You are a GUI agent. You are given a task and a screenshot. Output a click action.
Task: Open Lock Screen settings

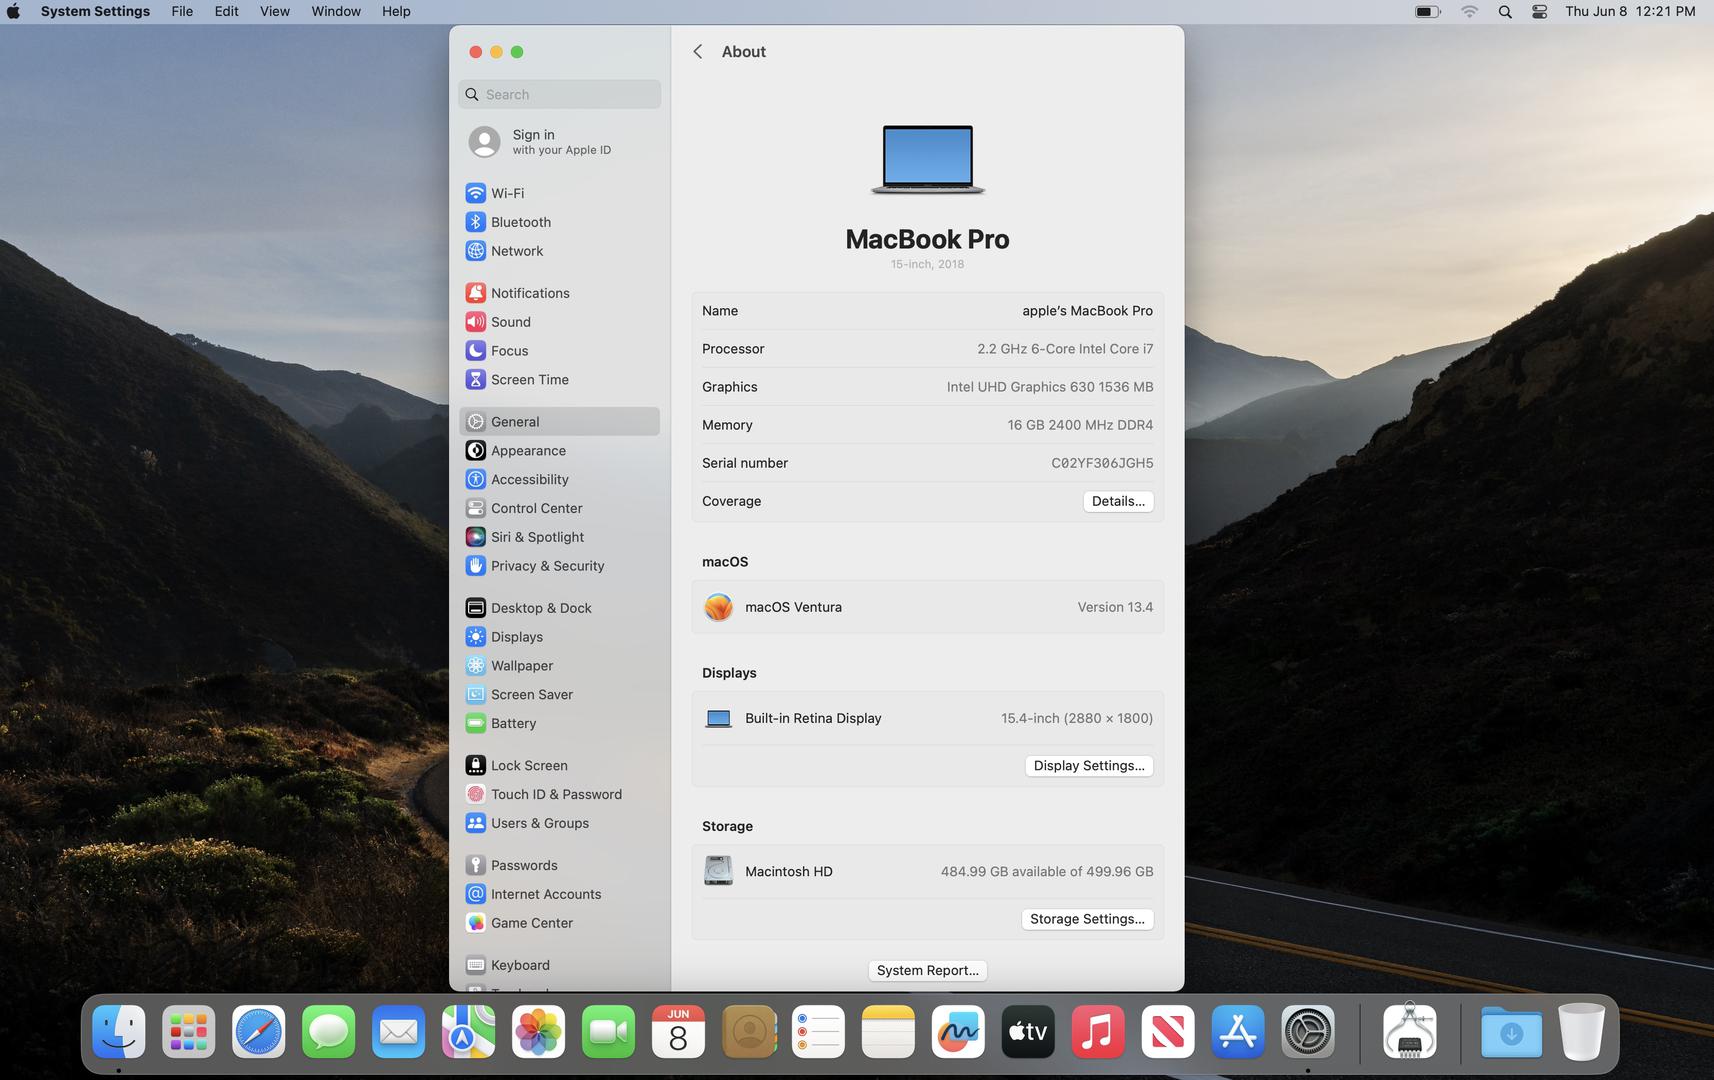click(x=559, y=766)
